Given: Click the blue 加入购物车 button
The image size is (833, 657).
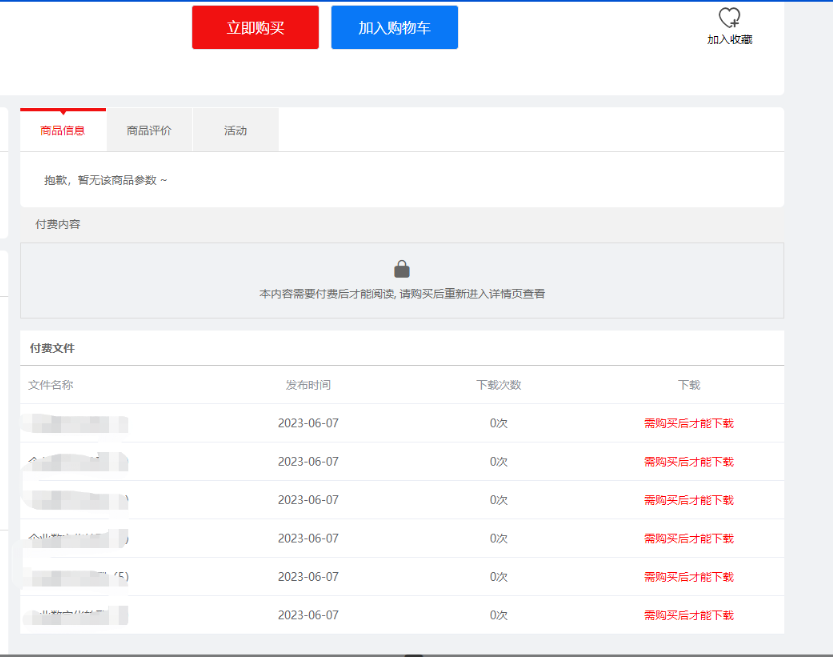Looking at the screenshot, I should (x=394, y=28).
